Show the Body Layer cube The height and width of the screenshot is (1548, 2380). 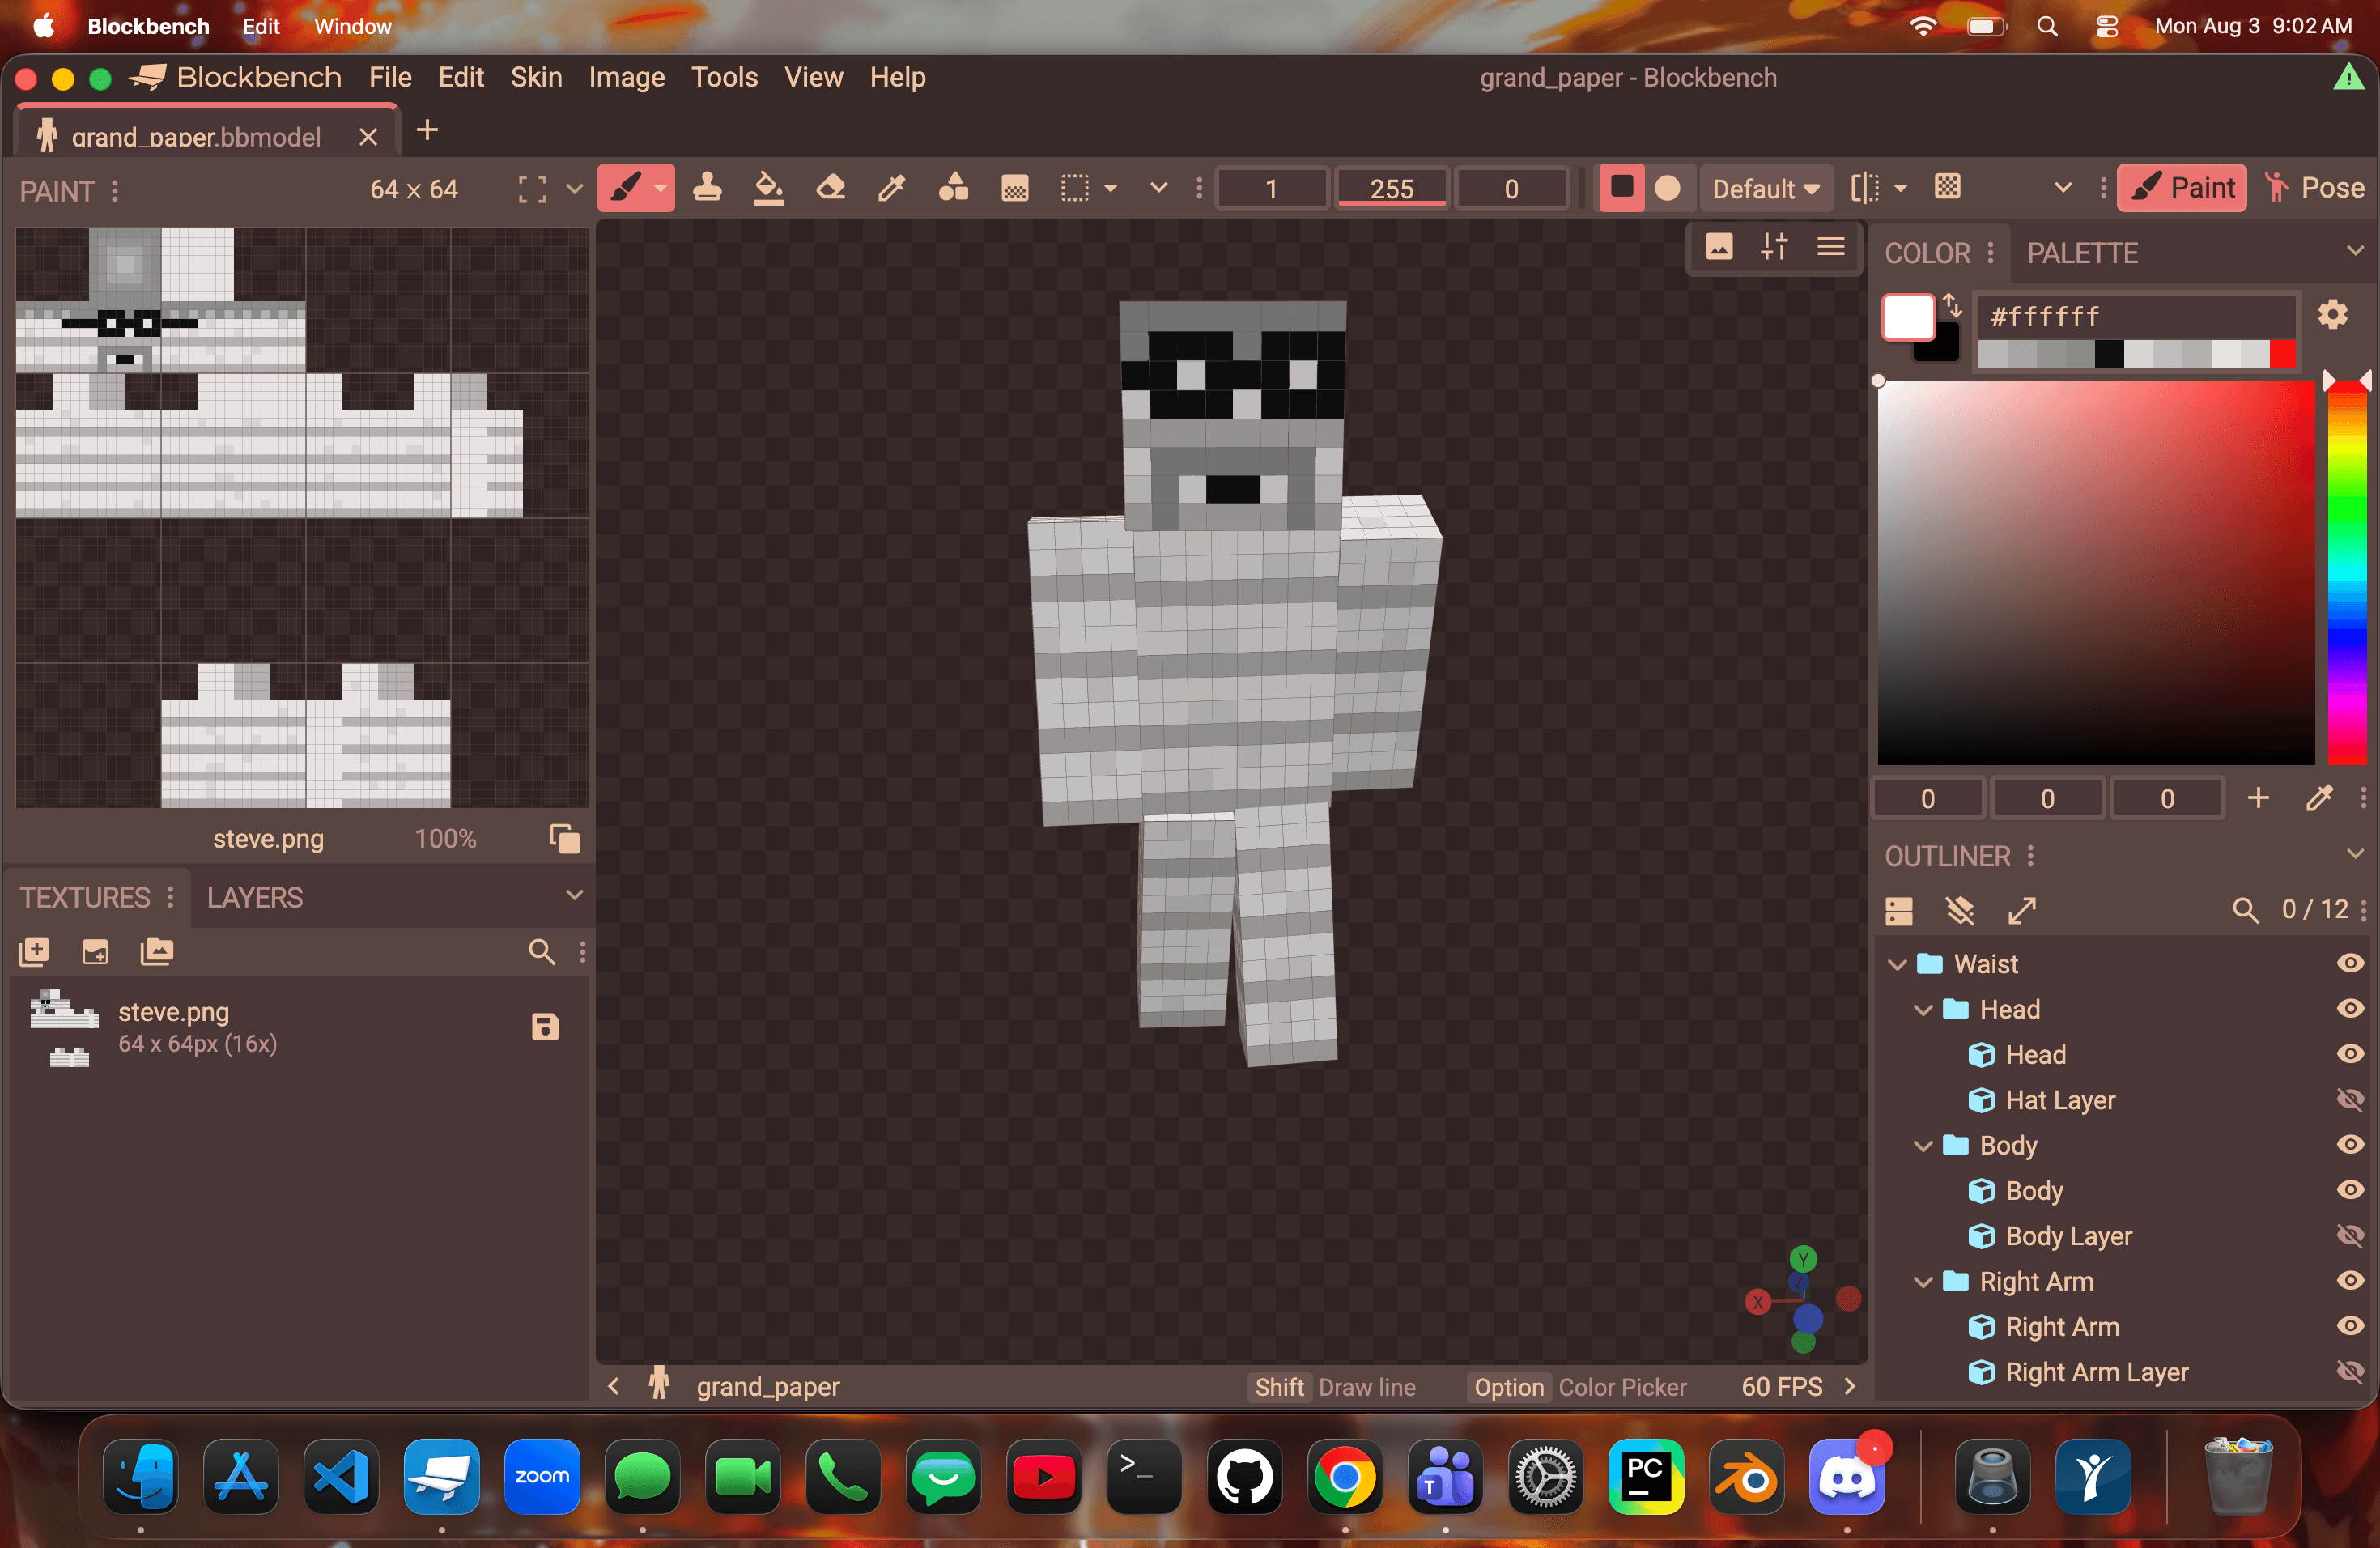[2350, 1235]
